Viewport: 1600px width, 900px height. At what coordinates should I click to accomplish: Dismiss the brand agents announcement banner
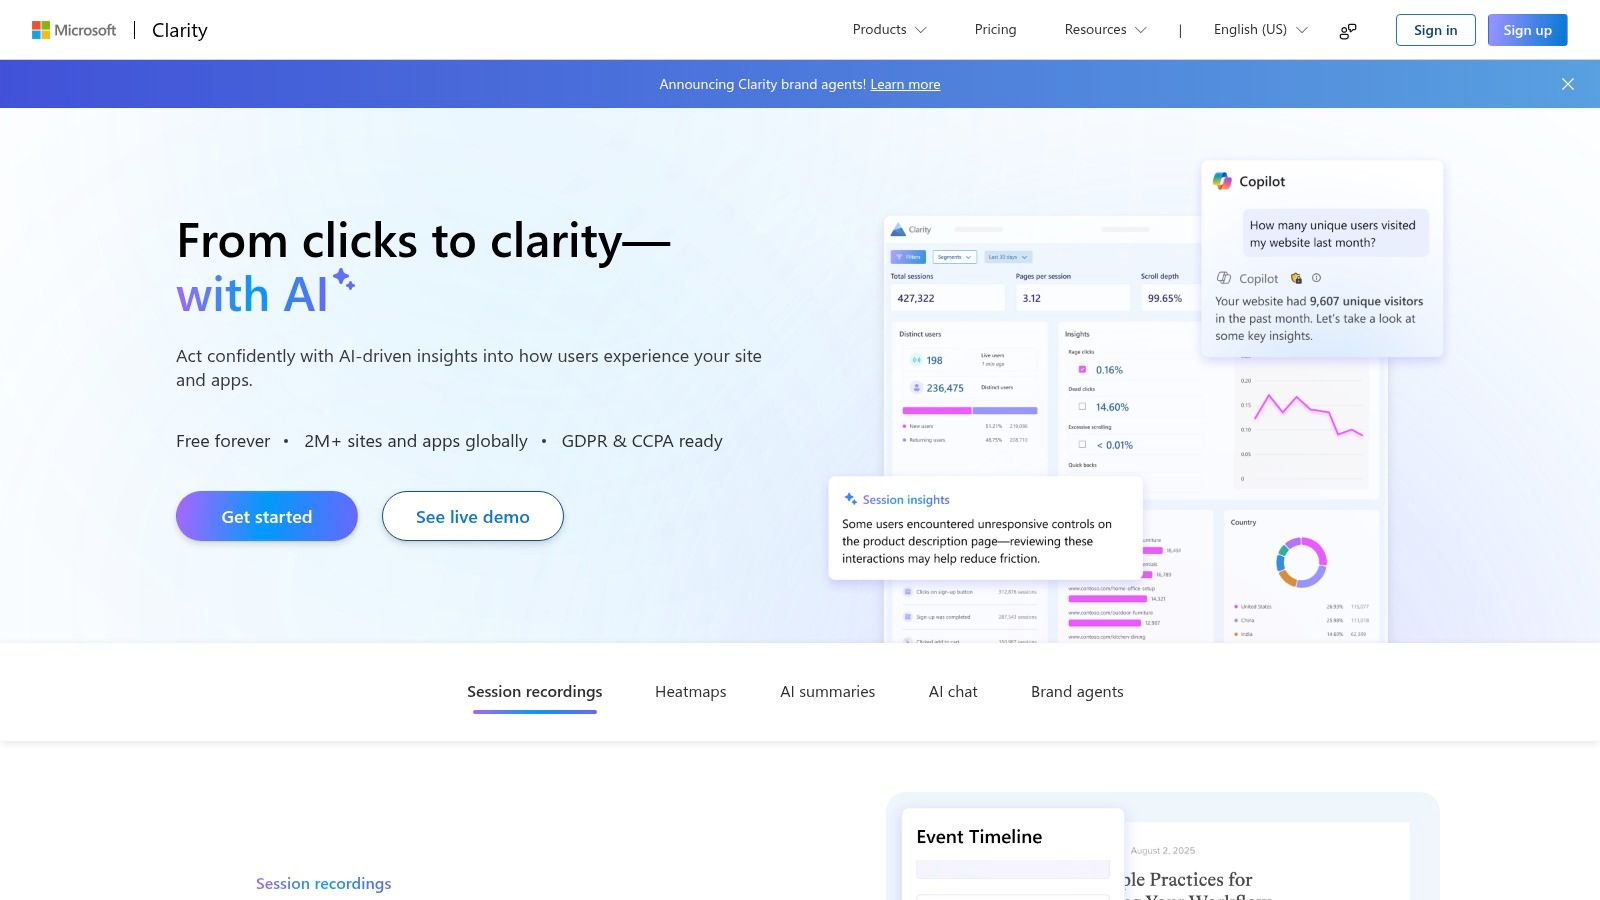[x=1567, y=84]
